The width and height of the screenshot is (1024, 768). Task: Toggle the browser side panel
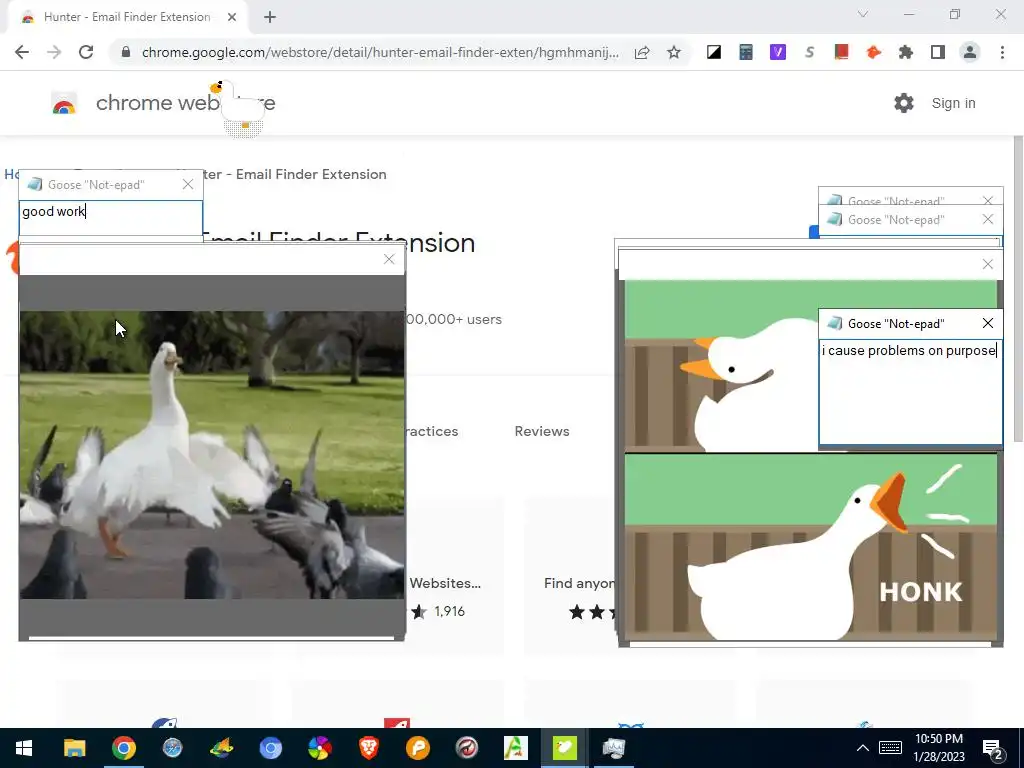click(938, 52)
